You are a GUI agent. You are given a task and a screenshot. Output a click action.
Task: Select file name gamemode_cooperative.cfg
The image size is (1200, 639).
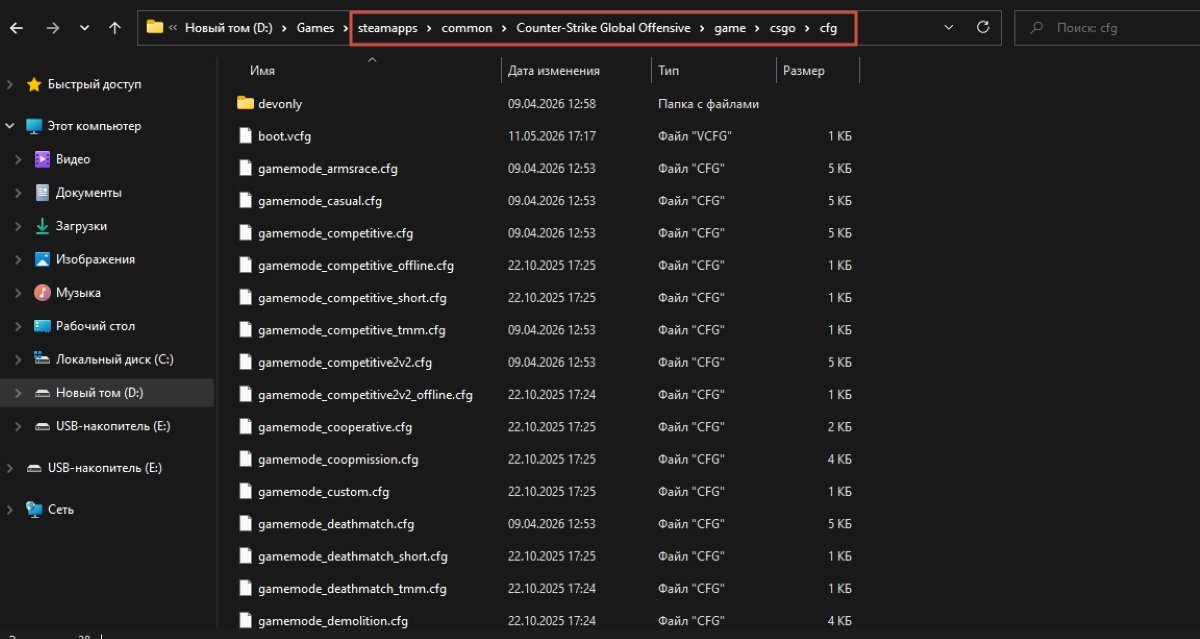pos(335,427)
